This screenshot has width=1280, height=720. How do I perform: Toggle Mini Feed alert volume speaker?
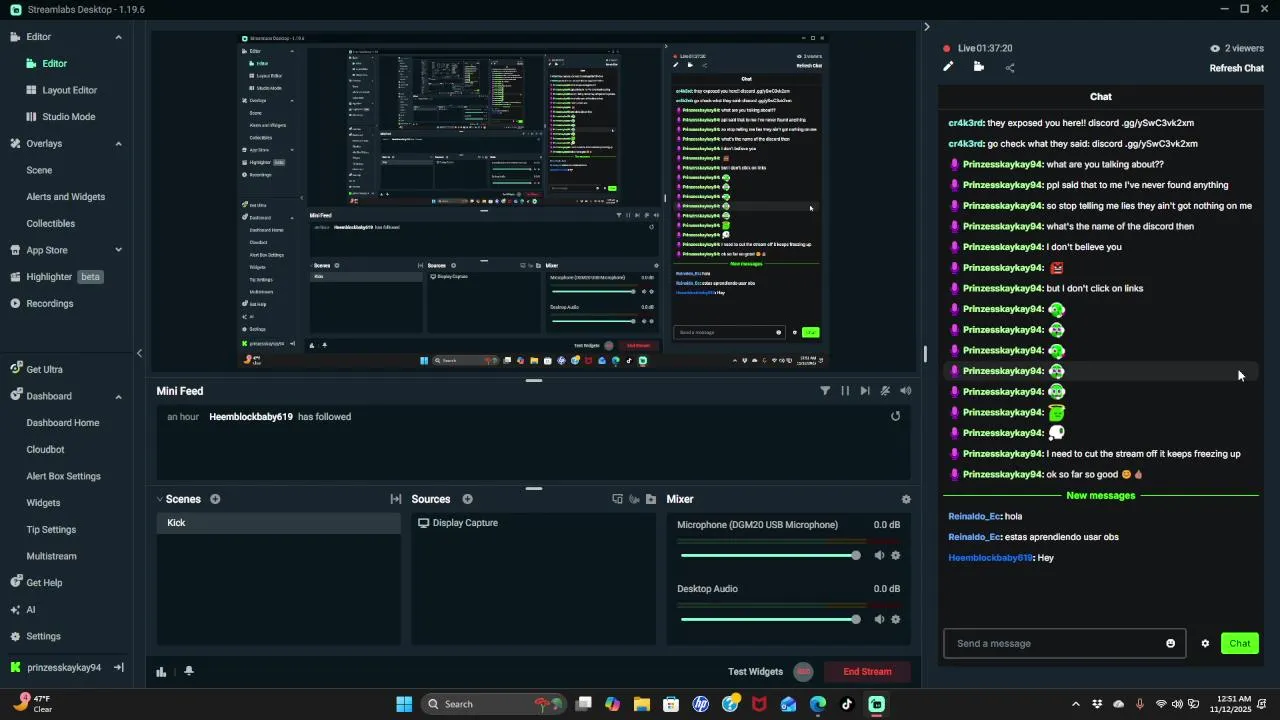click(x=906, y=391)
